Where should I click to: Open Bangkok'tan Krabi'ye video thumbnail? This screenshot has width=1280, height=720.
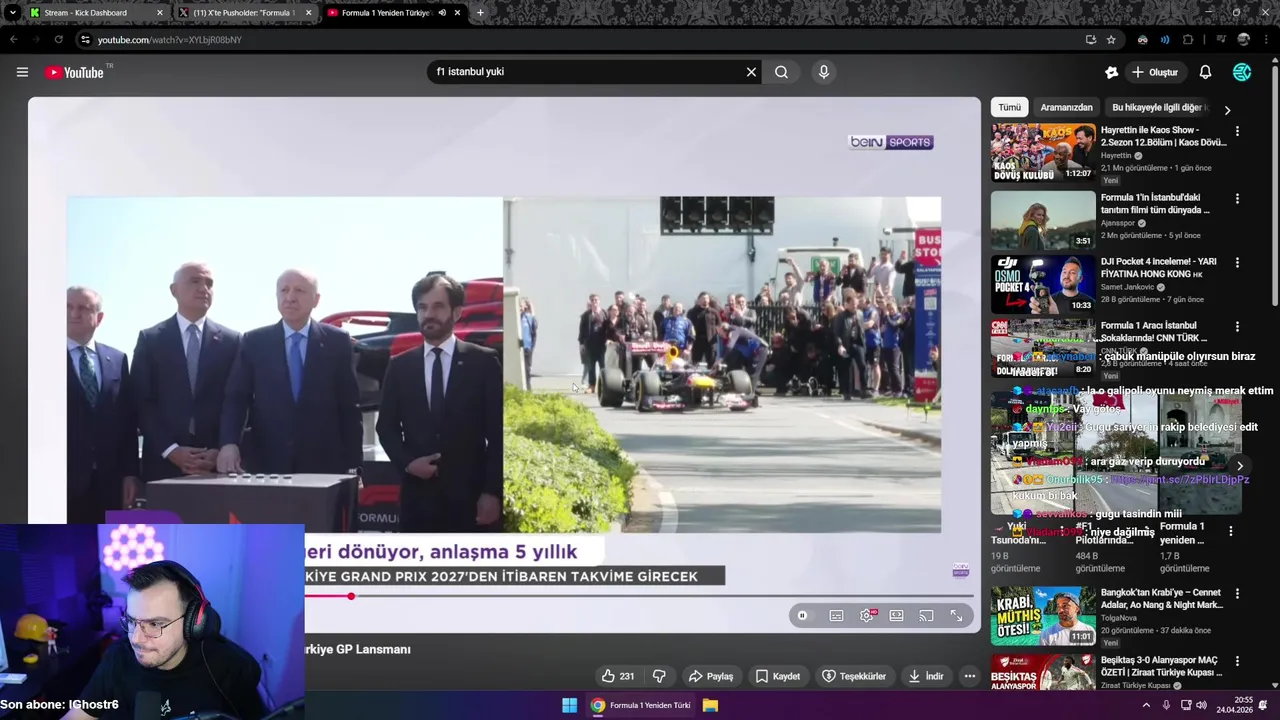click(x=1043, y=616)
